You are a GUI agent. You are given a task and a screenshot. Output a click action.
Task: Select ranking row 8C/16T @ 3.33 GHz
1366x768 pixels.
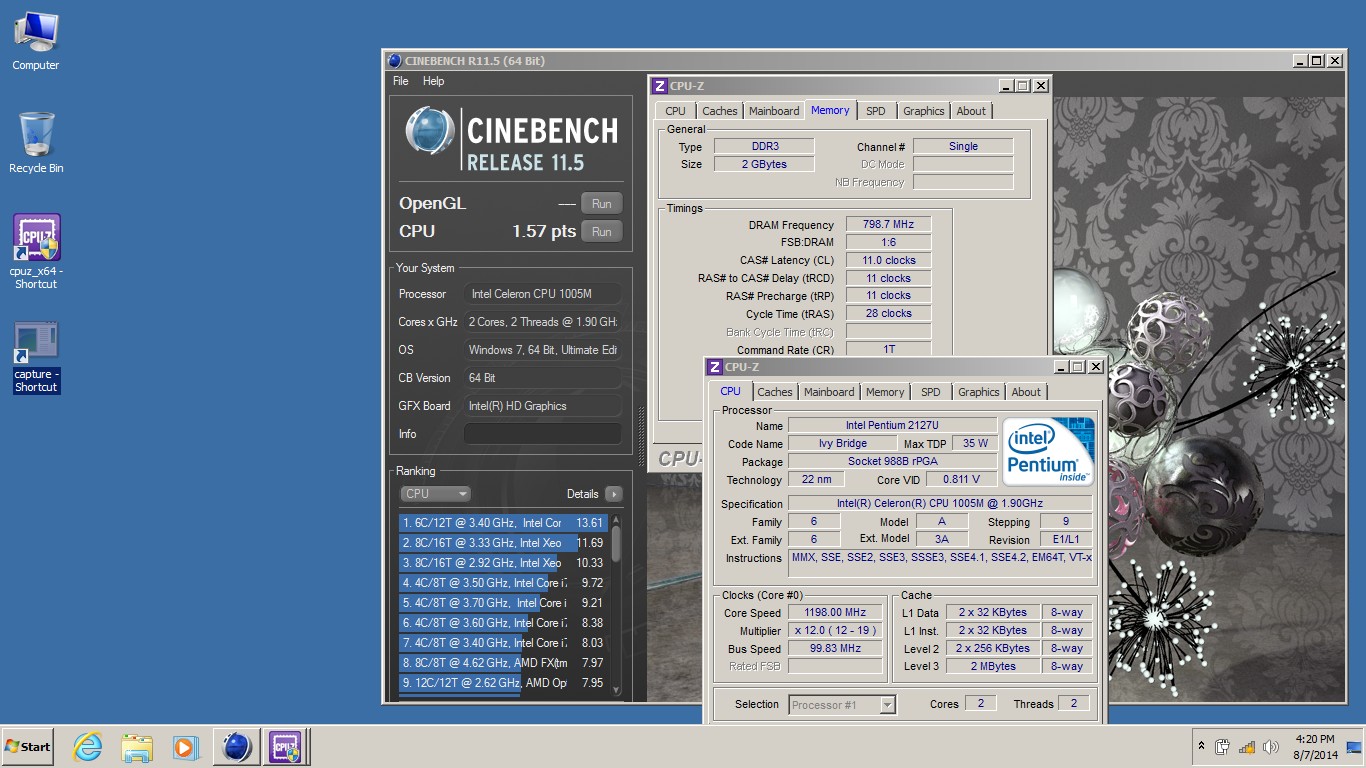503,543
